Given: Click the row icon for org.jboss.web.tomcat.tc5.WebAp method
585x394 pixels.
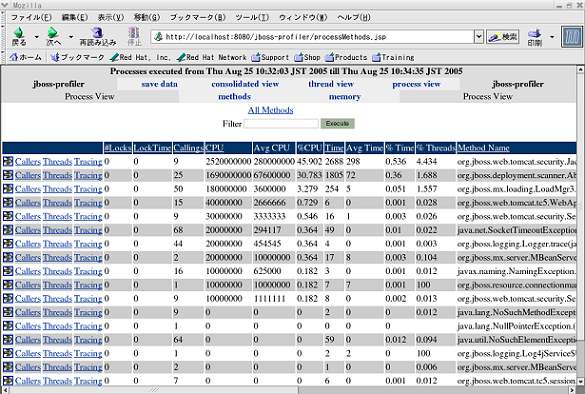Looking at the screenshot, I should (x=8, y=202).
